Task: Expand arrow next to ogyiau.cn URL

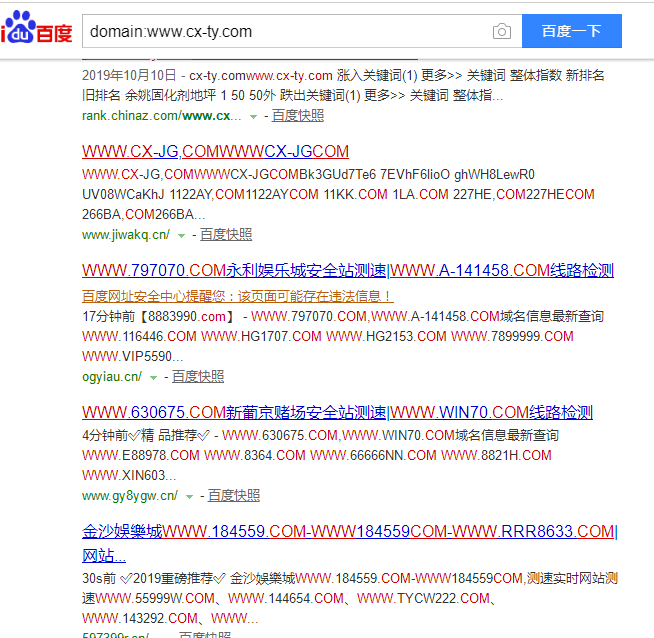Action: click(153, 378)
